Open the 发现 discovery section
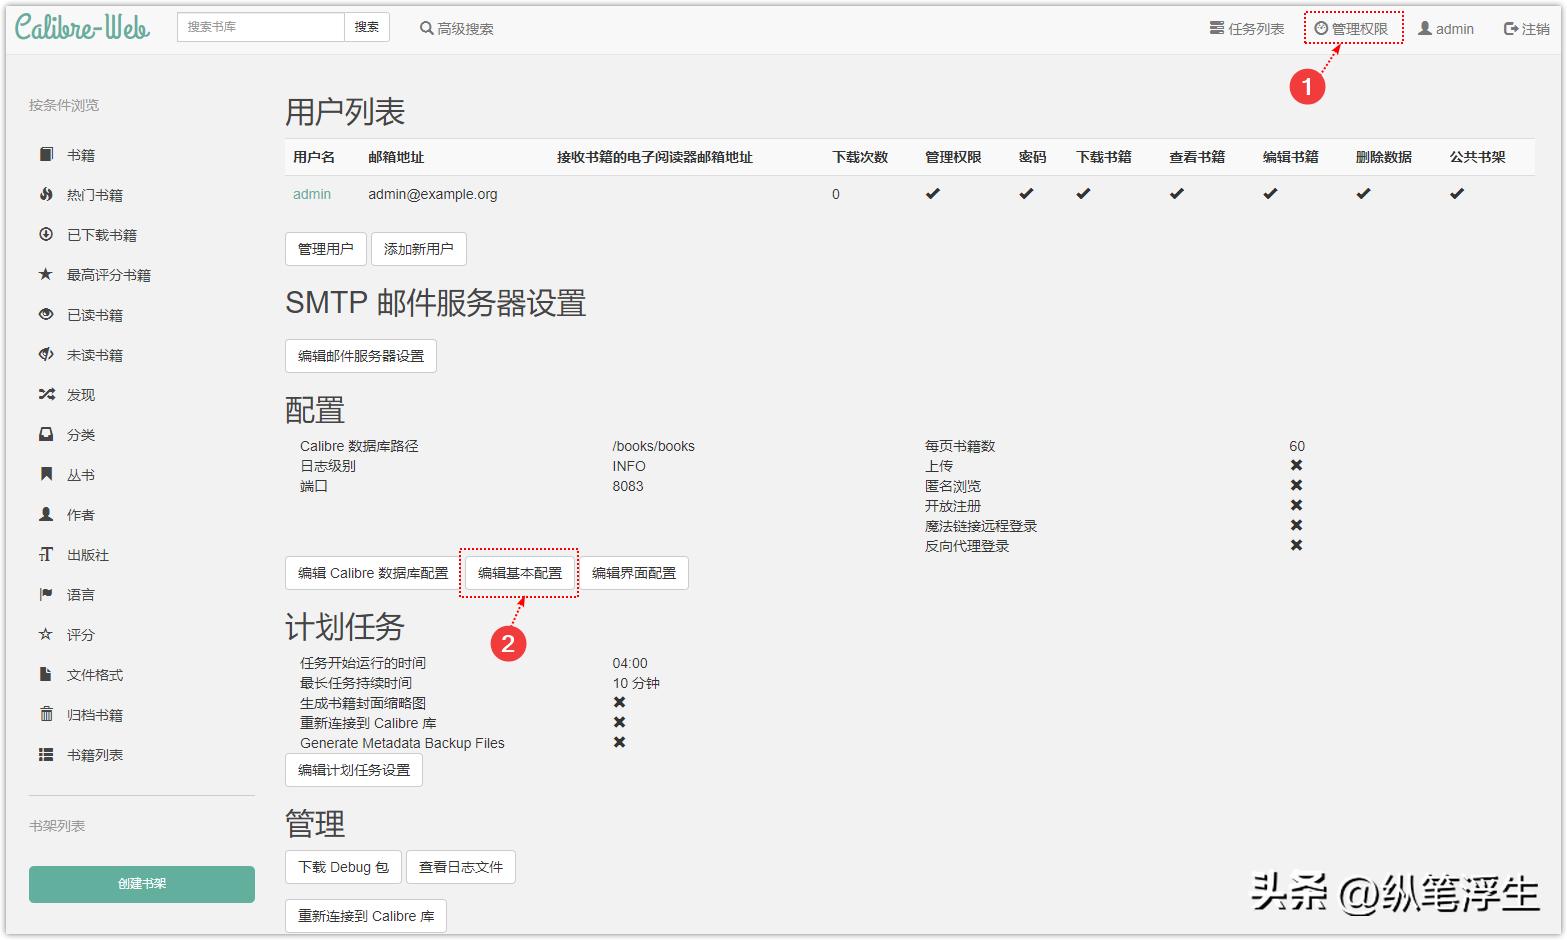The height and width of the screenshot is (940, 1567). (80, 394)
